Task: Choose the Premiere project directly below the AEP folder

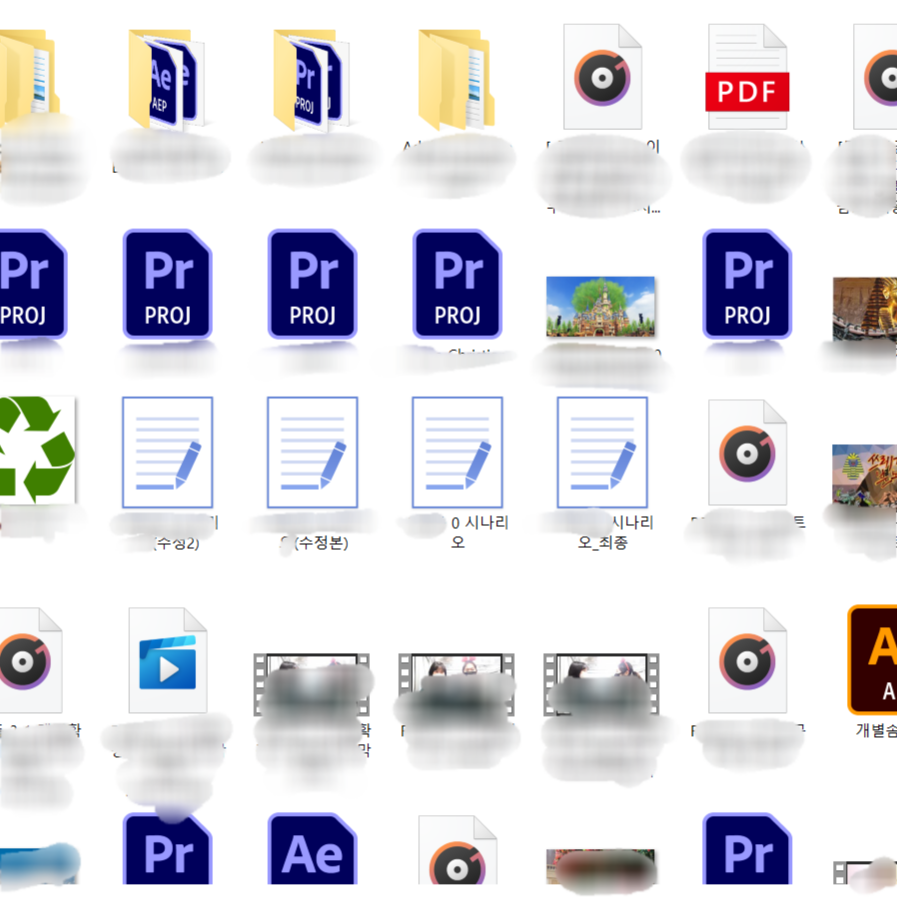Action: click(168, 284)
